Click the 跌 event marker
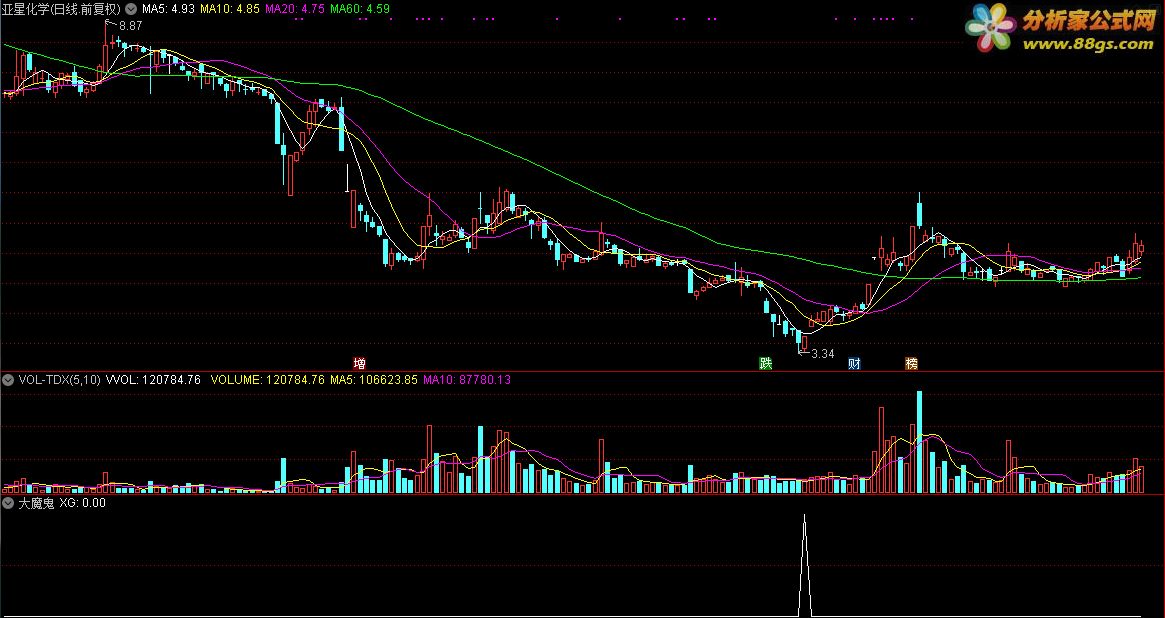This screenshot has height=618, width=1165. pos(765,363)
